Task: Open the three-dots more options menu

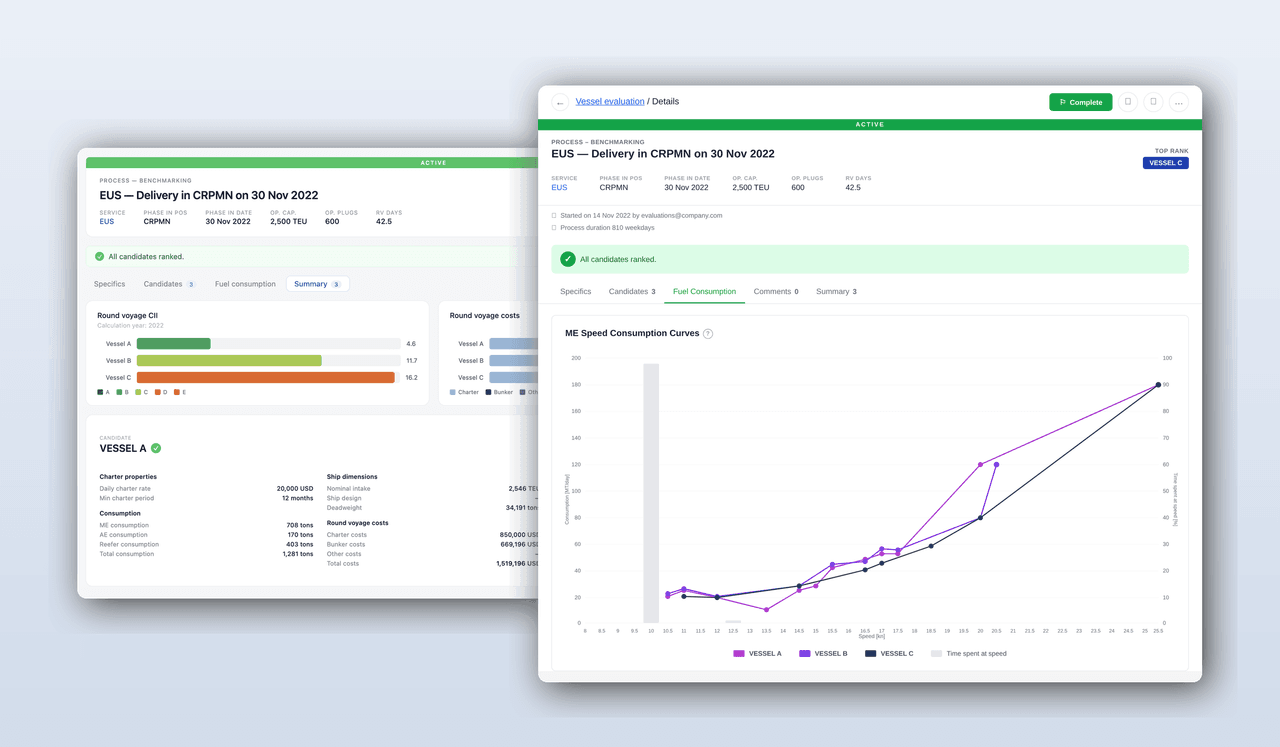Action: click(1179, 102)
